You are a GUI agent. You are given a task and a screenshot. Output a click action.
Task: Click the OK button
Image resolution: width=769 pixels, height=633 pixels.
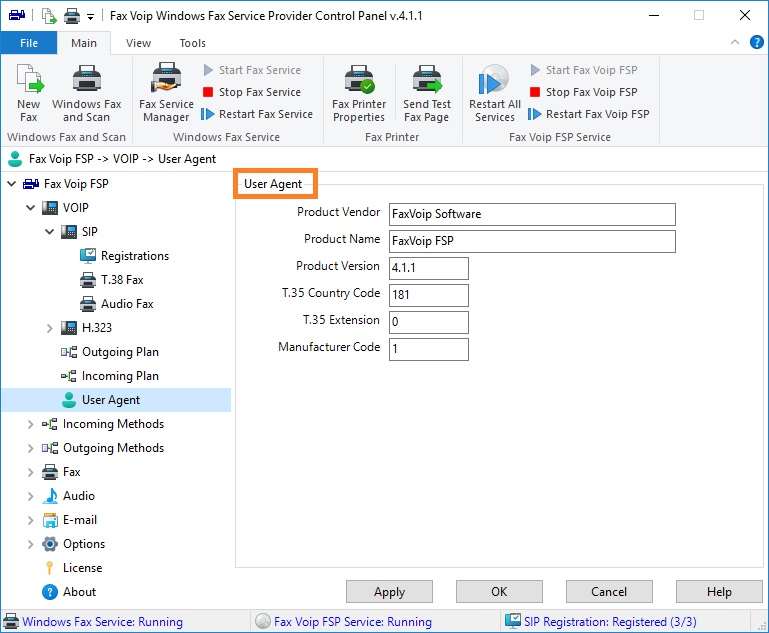point(499,592)
